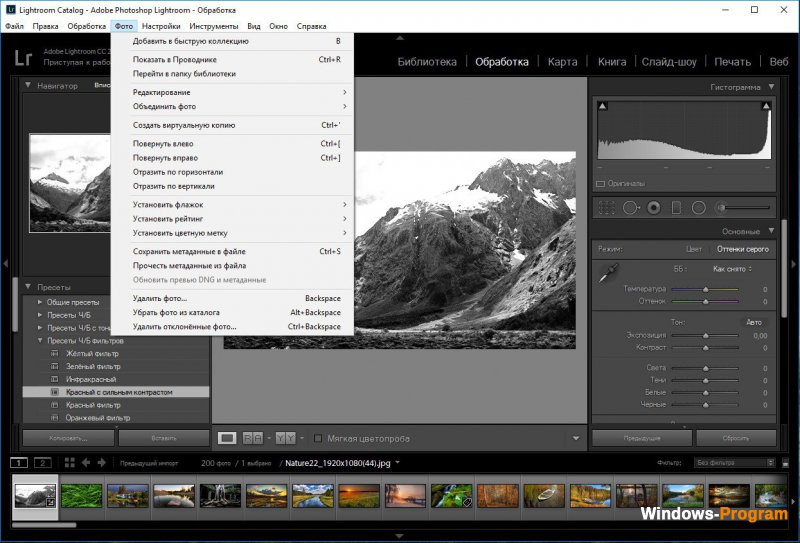
Task: Switch treatment mode to Цвет
Action: point(693,249)
